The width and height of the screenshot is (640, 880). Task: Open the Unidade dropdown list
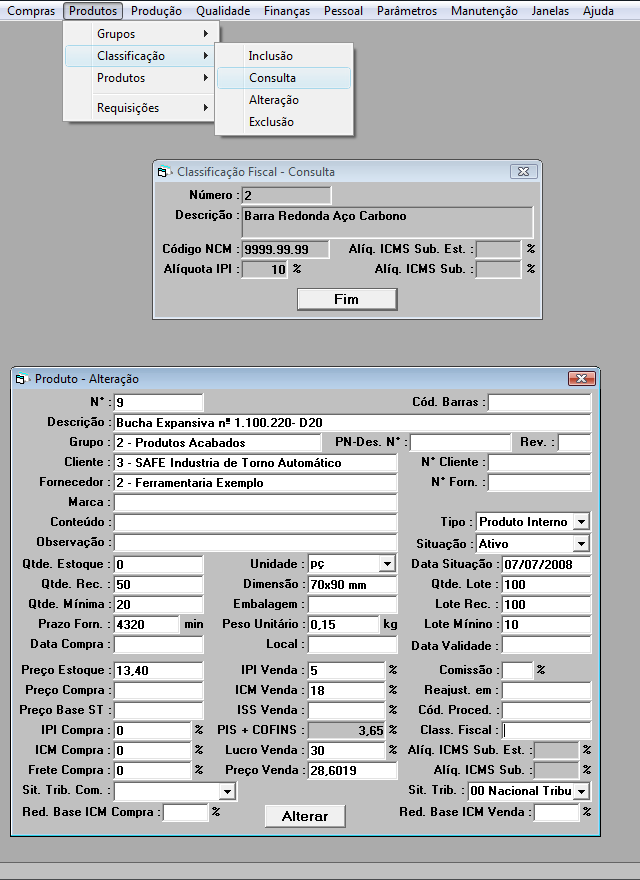point(387,565)
